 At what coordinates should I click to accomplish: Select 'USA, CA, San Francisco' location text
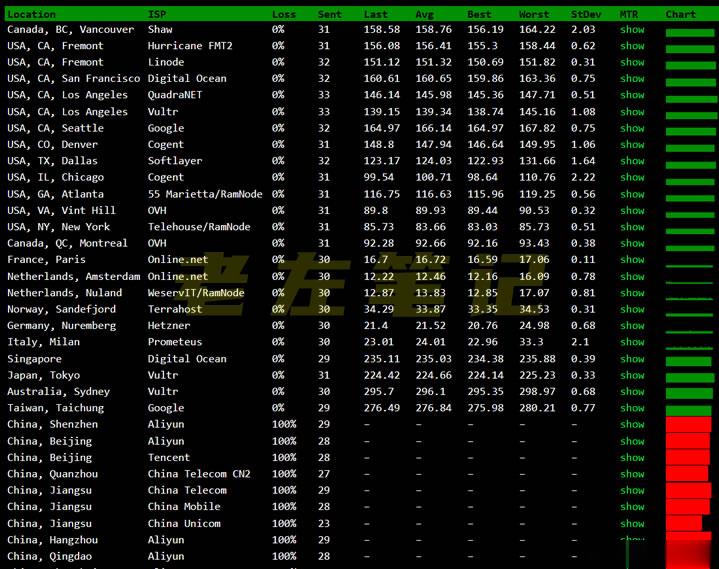click(74, 79)
